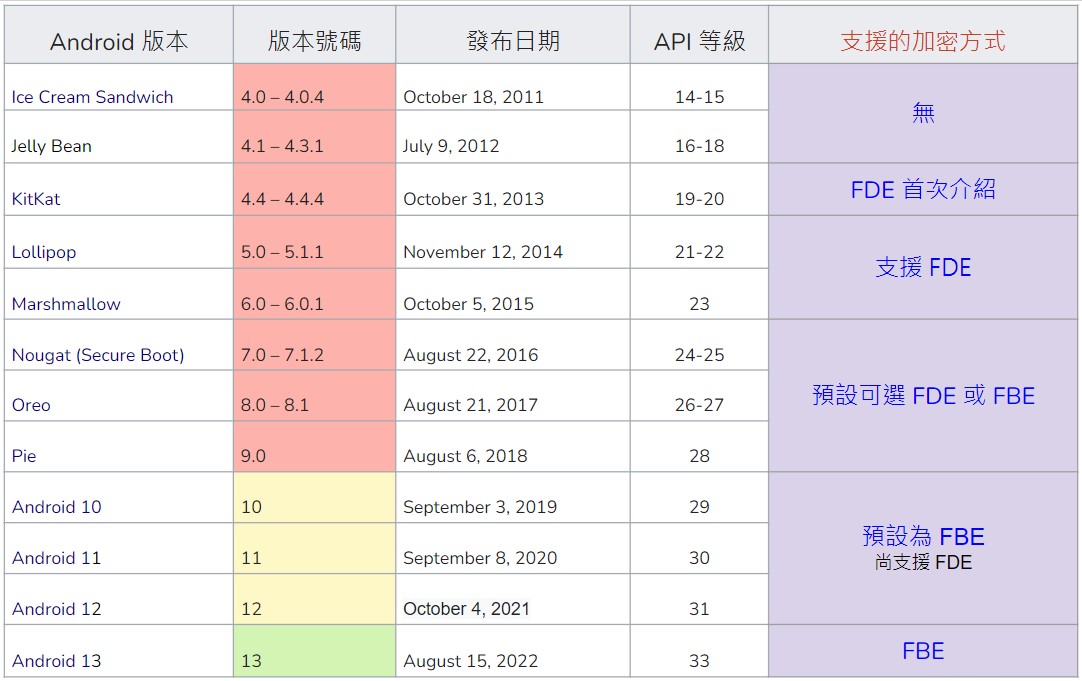Screen dimensions: 1082x681
Task: Click API level '31'
Action: tap(700, 609)
